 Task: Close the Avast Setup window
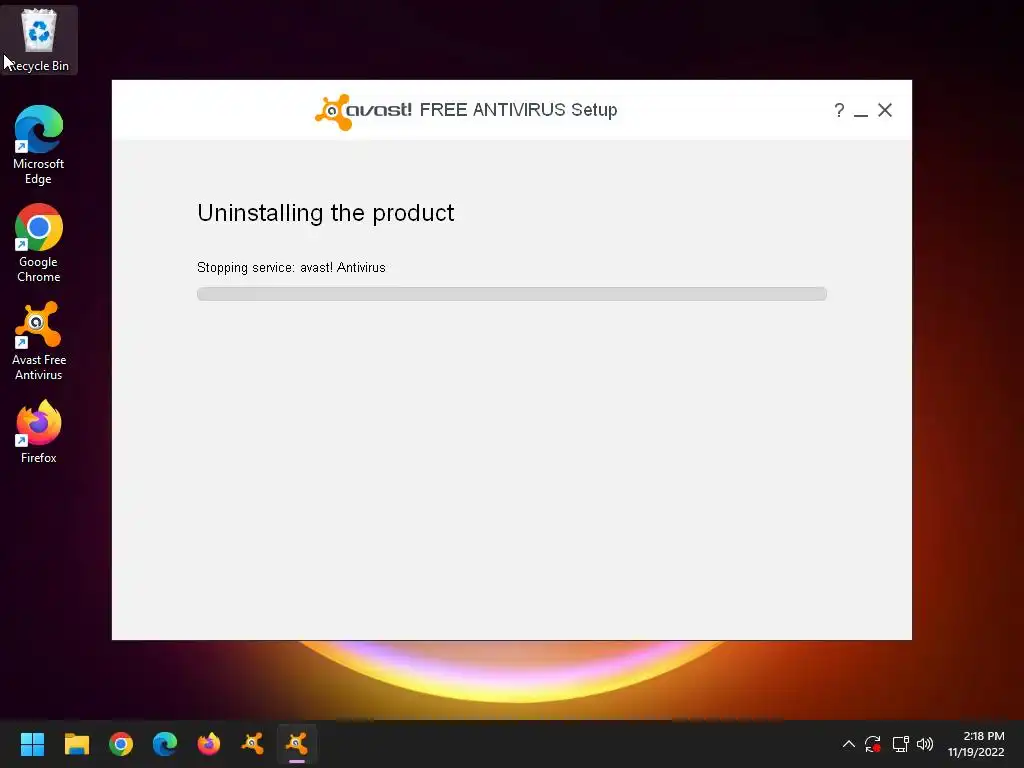(x=885, y=110)
